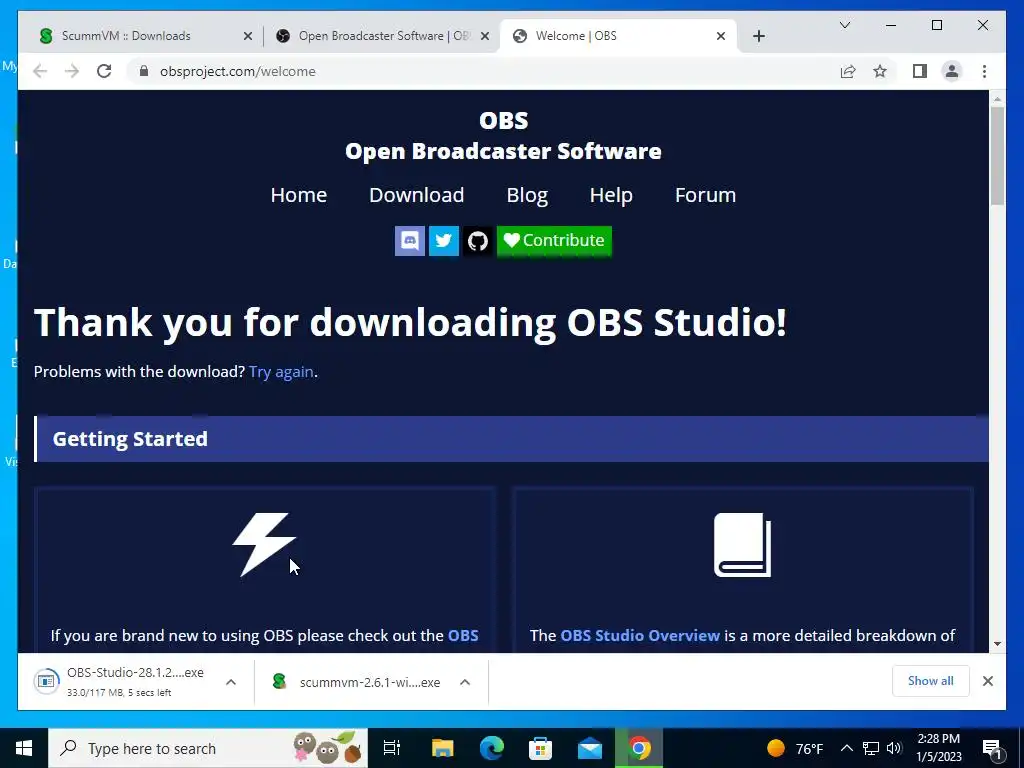Viewport: 1024px width, 768px height.
Task: Click the address bar URL
Action: point(238,71)
